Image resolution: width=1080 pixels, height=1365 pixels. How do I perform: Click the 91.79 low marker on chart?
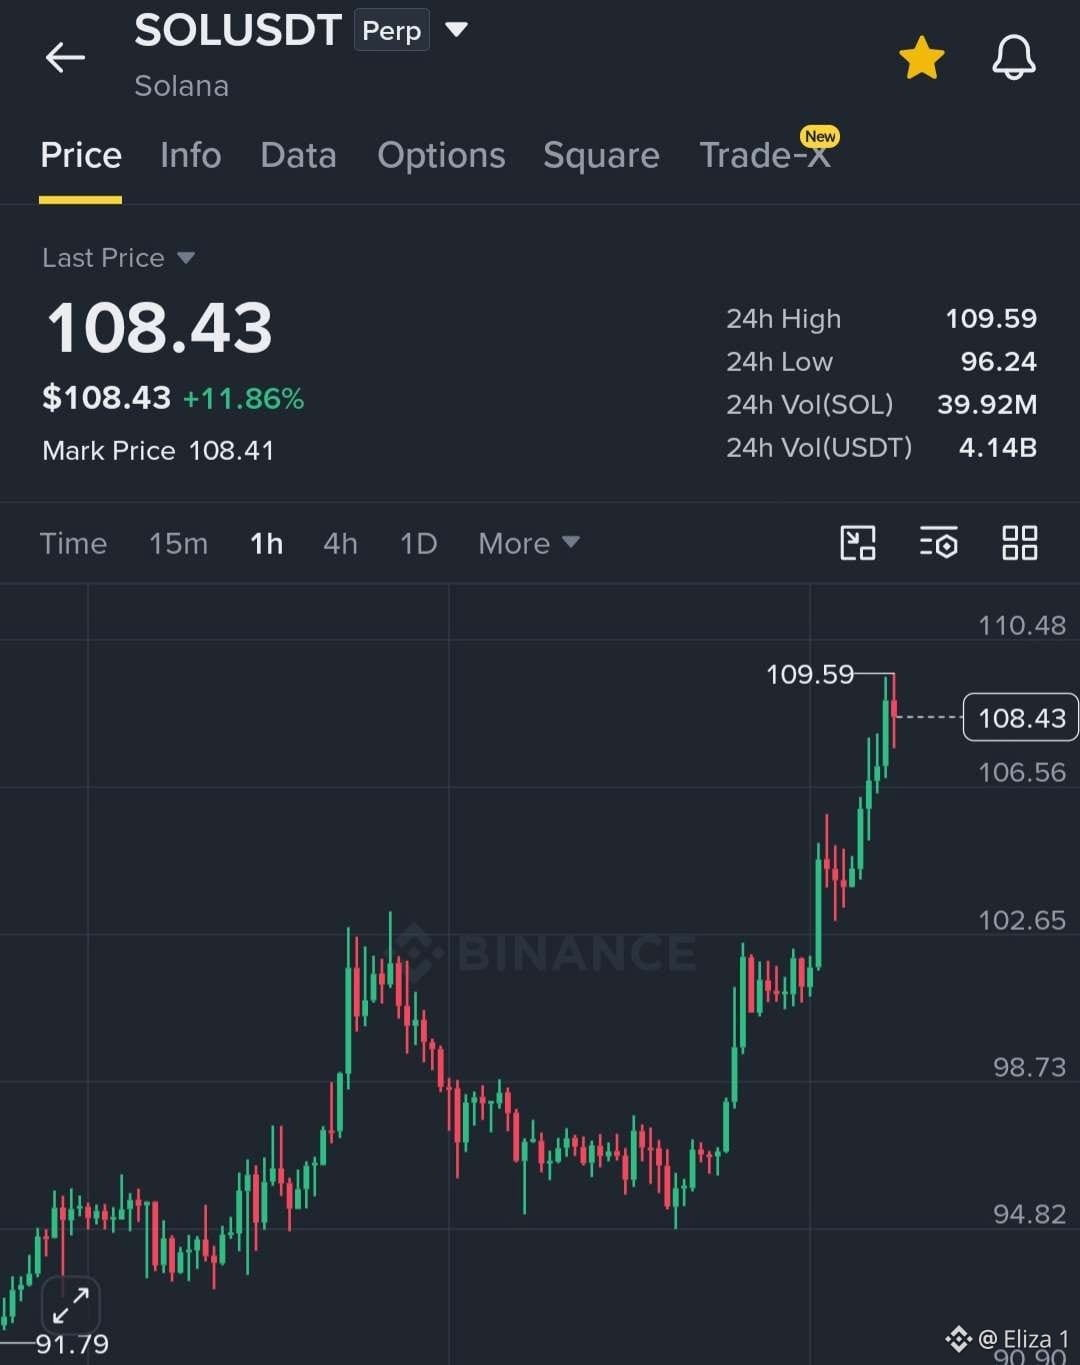(x=72, y=1344)
